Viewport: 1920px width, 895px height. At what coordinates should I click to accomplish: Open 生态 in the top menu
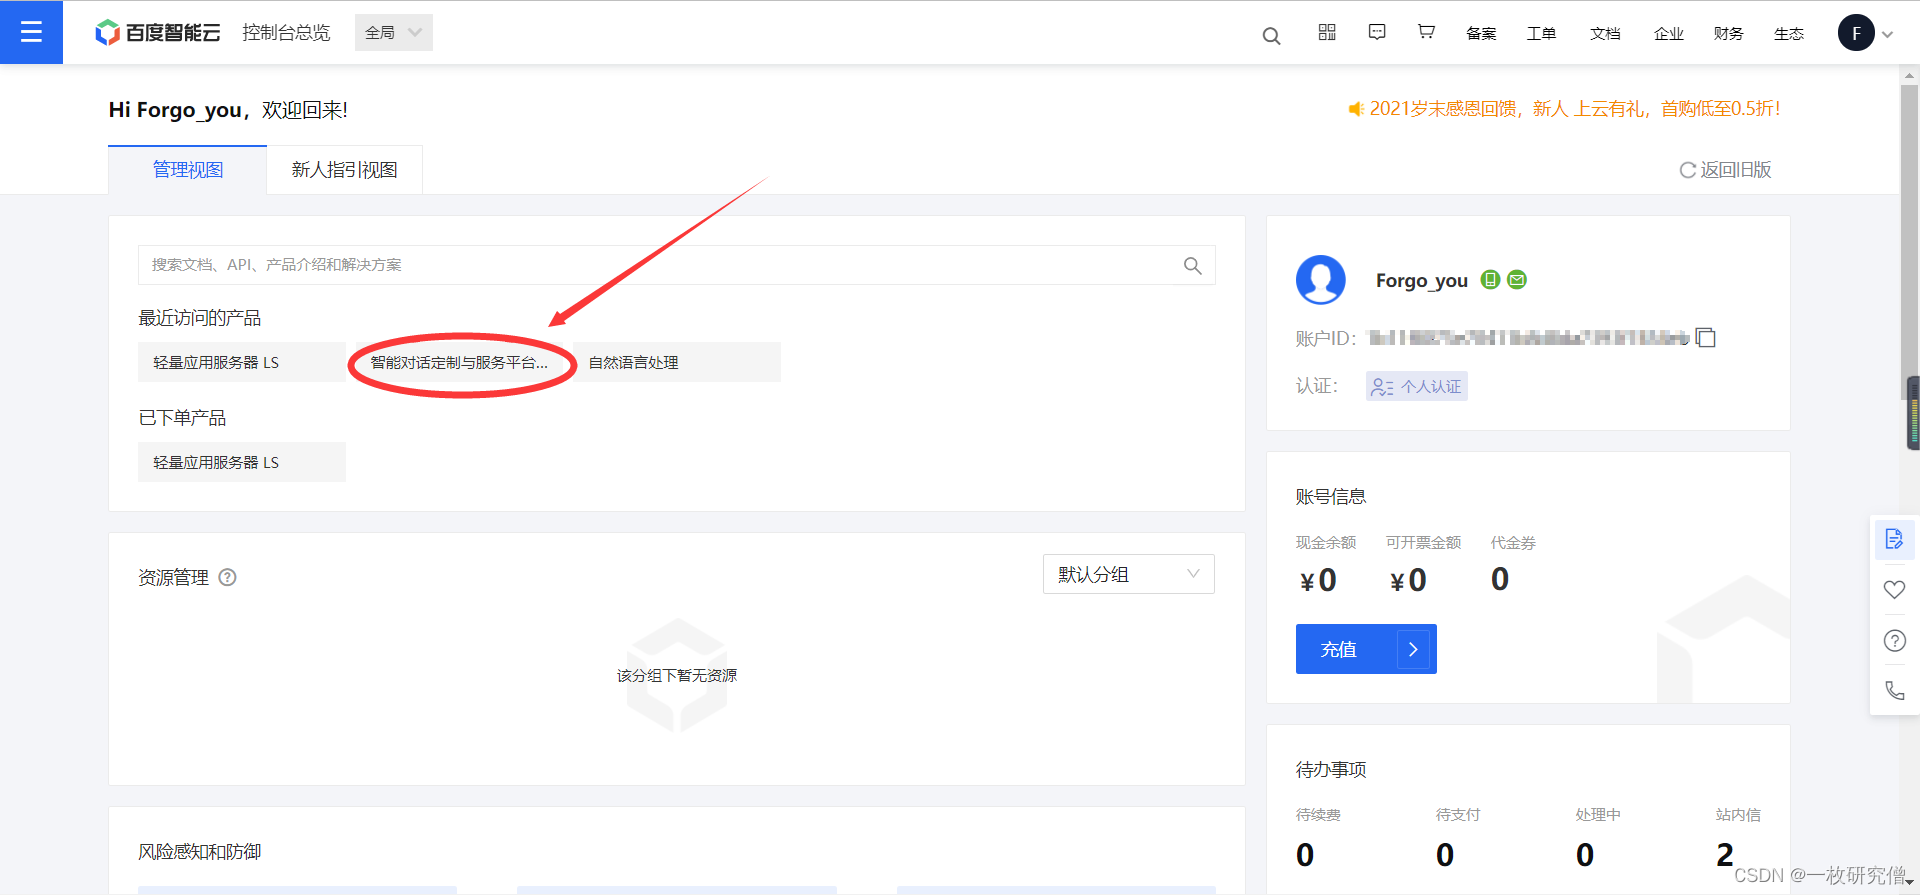point(1789,33)
